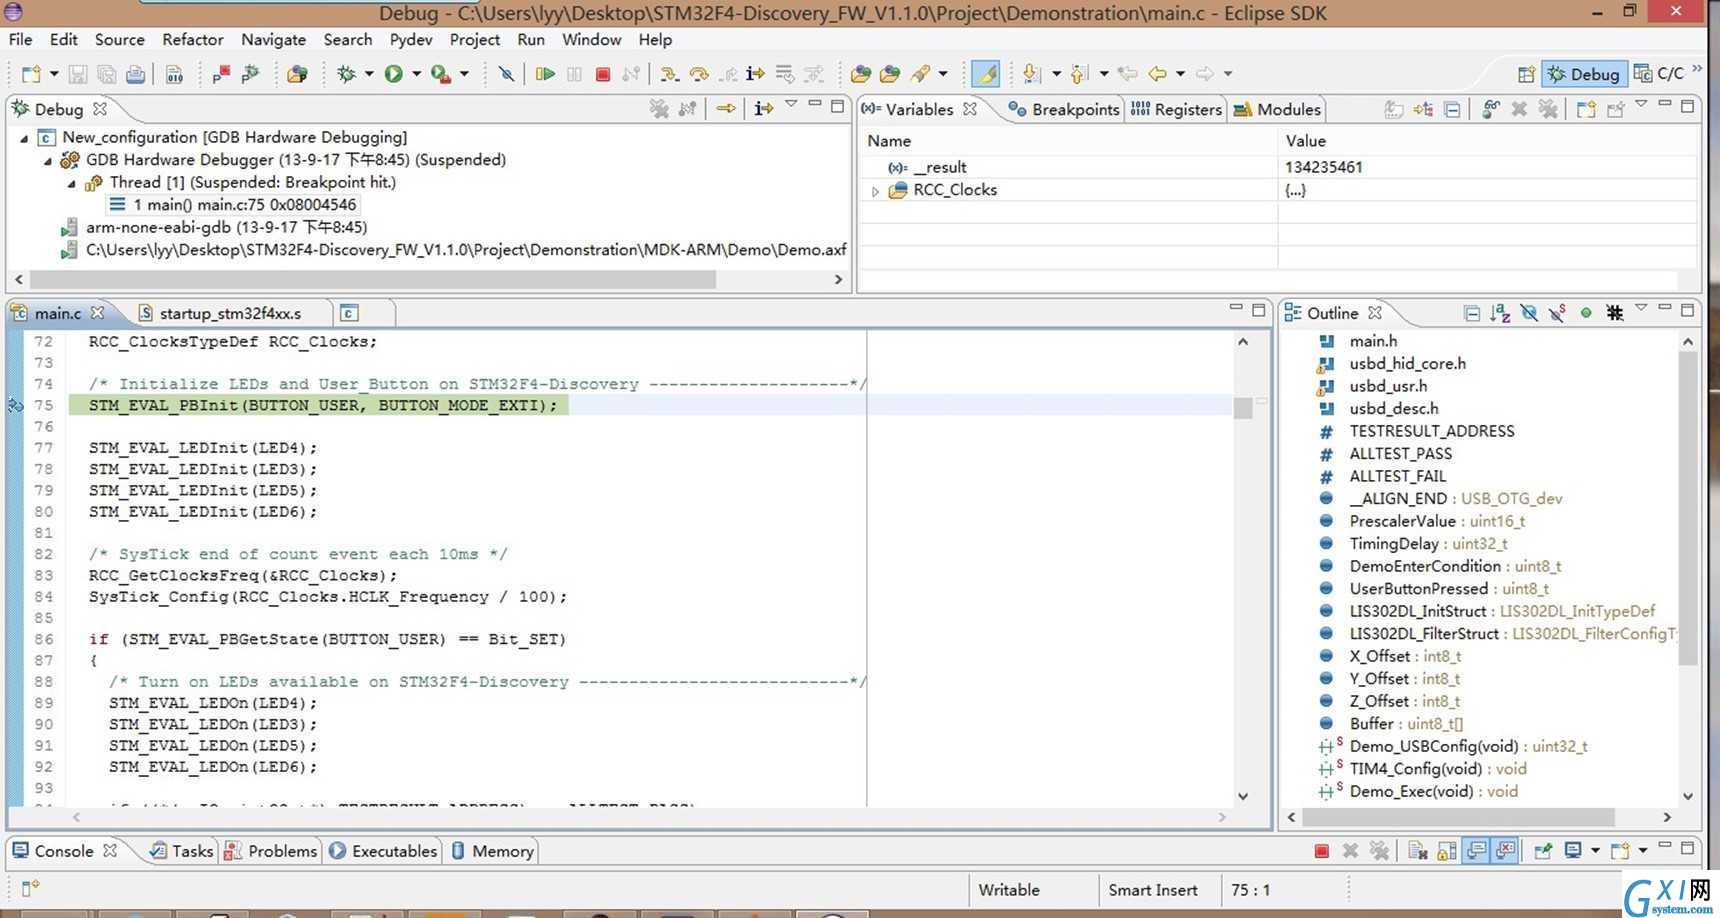
Task: Open the startup_stm32f4xx.s editor tab
Action: (219, 313)
